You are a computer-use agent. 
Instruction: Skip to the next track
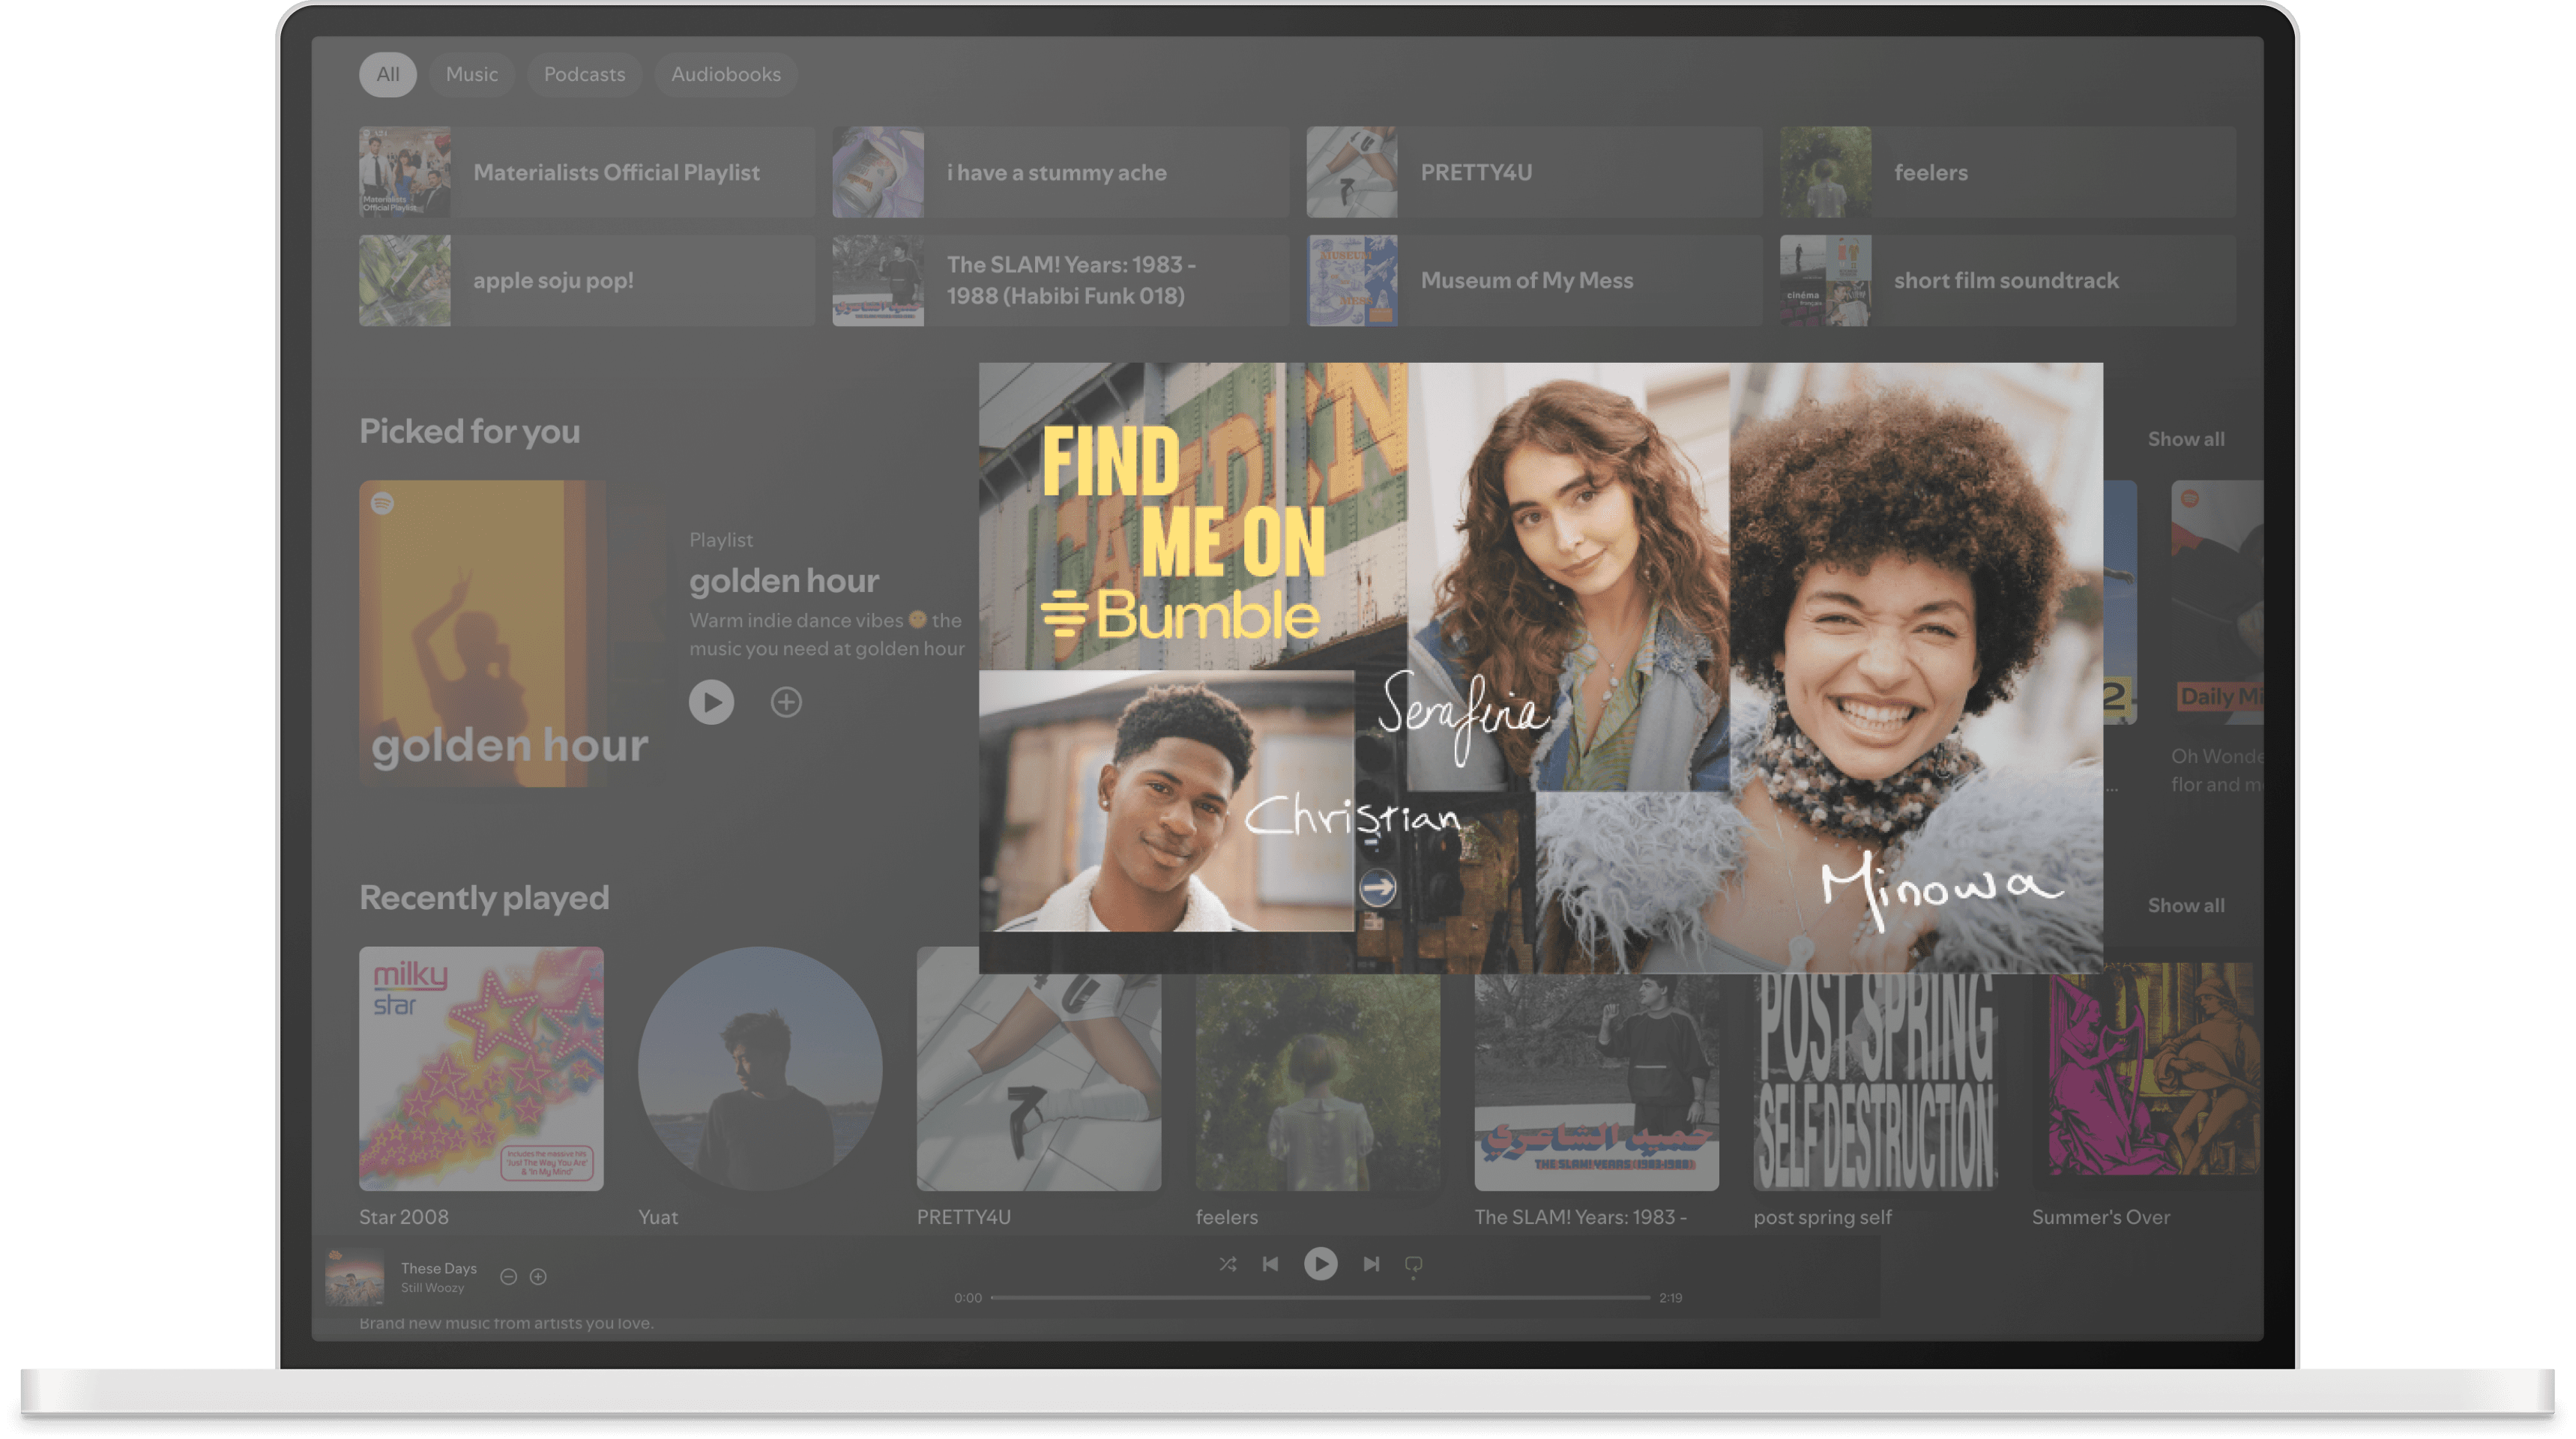tap(1371, 1264)
